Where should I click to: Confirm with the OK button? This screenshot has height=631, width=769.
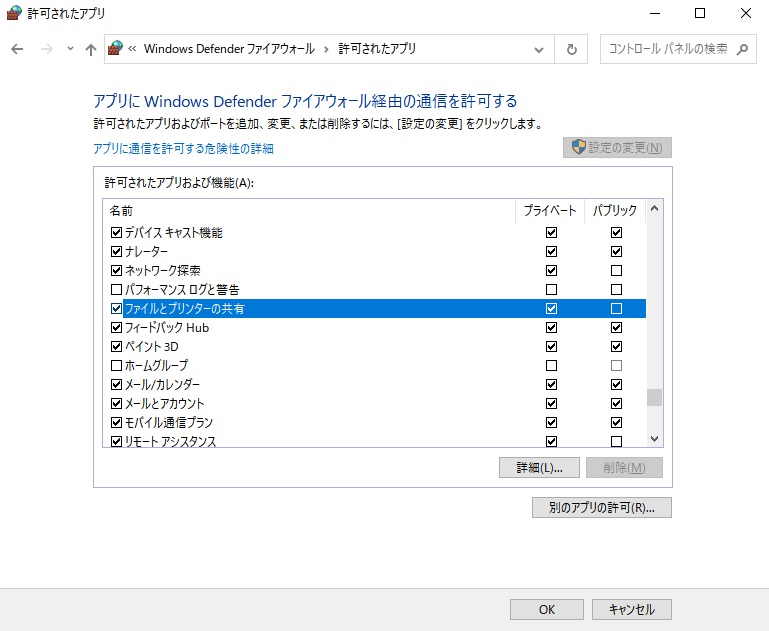(x=547, y=609)
